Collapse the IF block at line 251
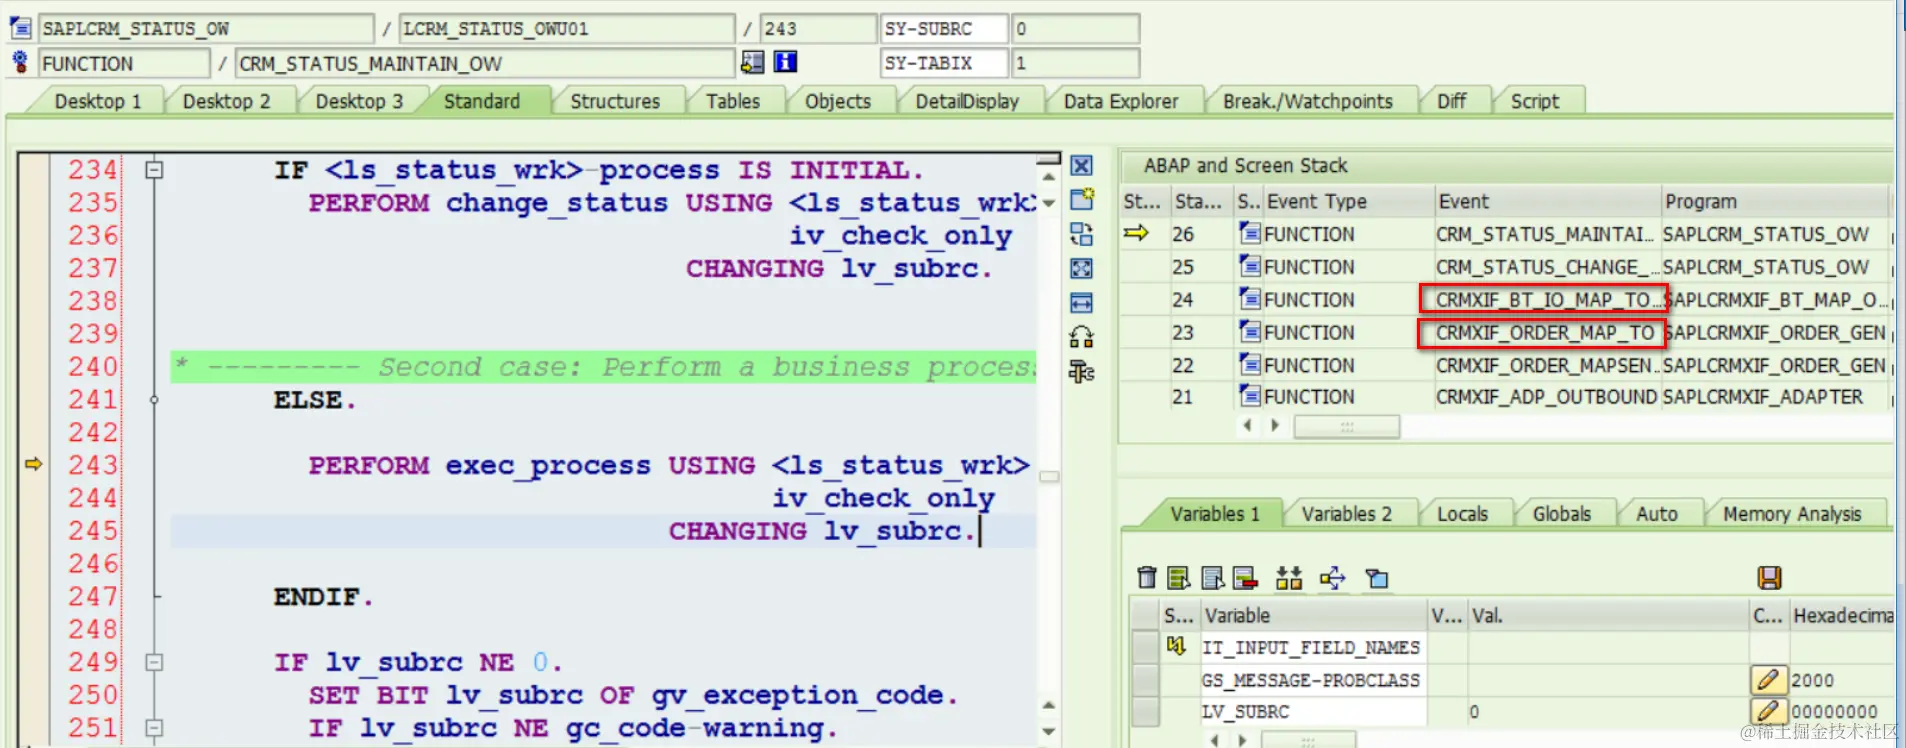This screenshot has width=1906, height=748. (154, 728)
